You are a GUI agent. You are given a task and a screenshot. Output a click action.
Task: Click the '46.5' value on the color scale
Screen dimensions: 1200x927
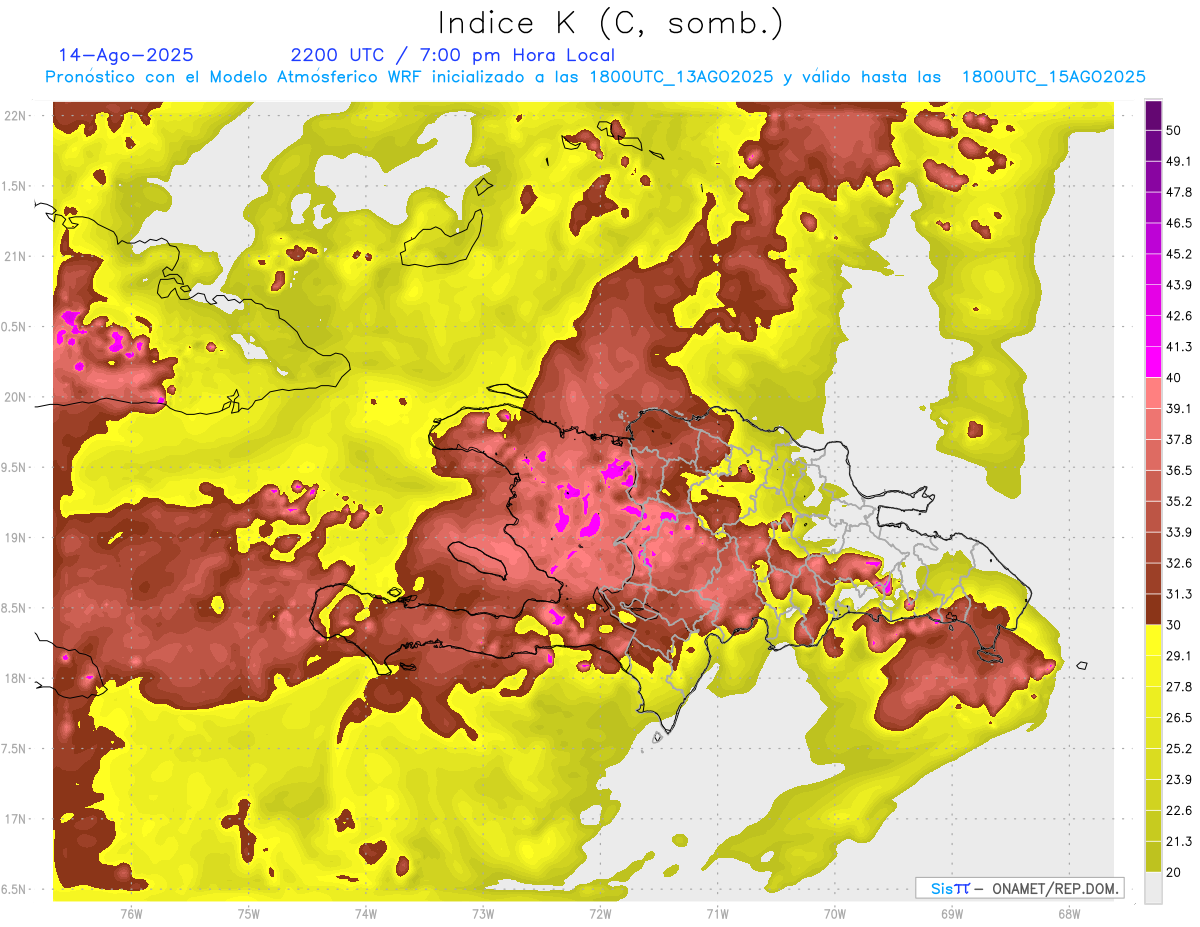click(x=1180, y=223)
